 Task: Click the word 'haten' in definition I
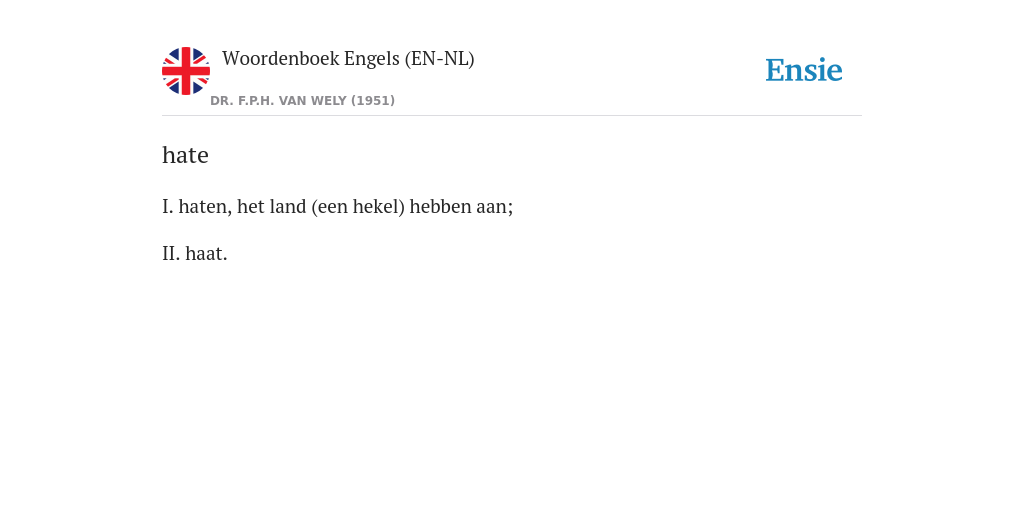click(204, 206)
